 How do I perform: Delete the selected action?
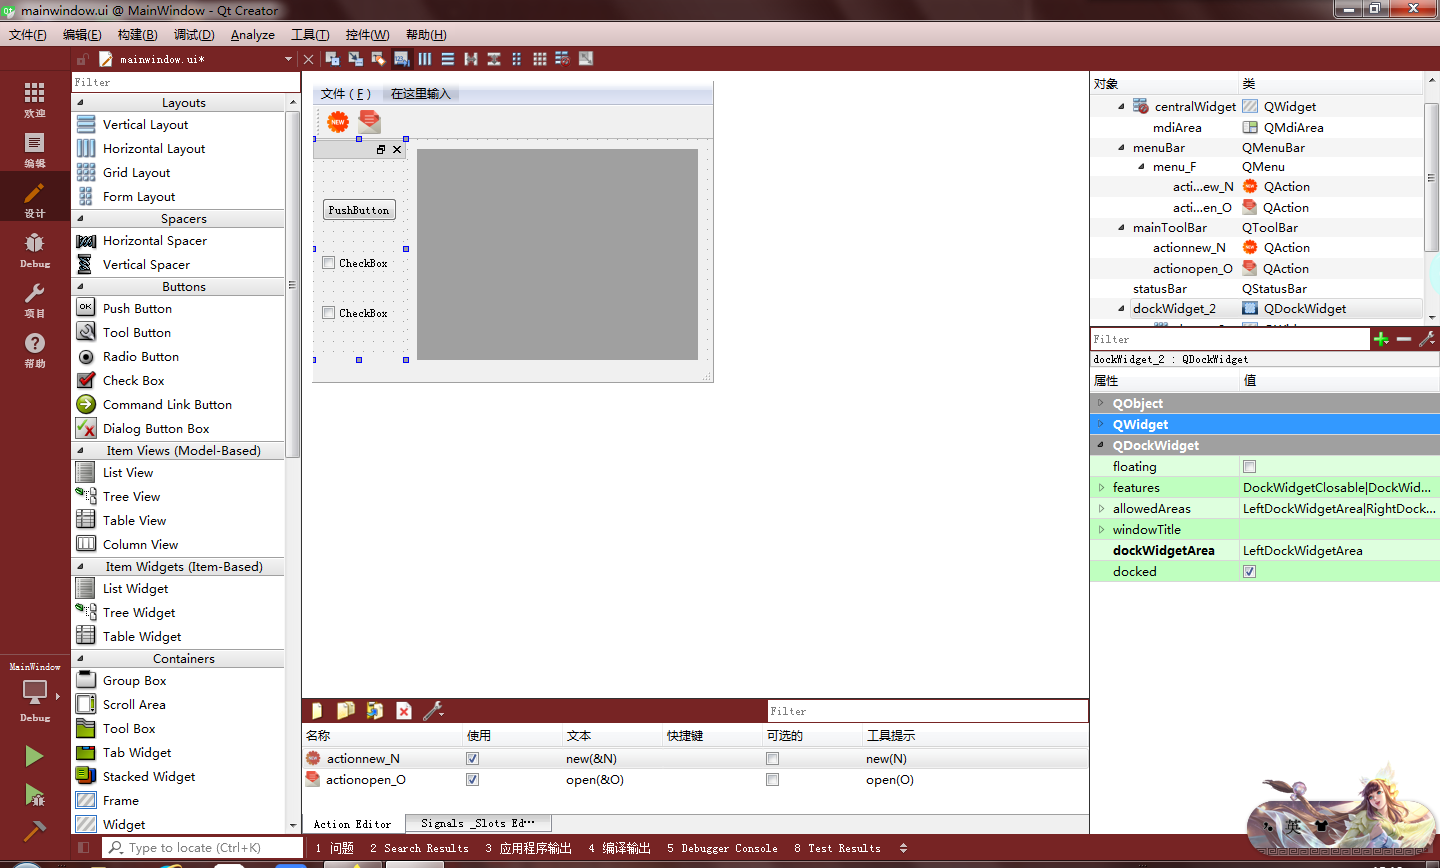click(404, 710)
